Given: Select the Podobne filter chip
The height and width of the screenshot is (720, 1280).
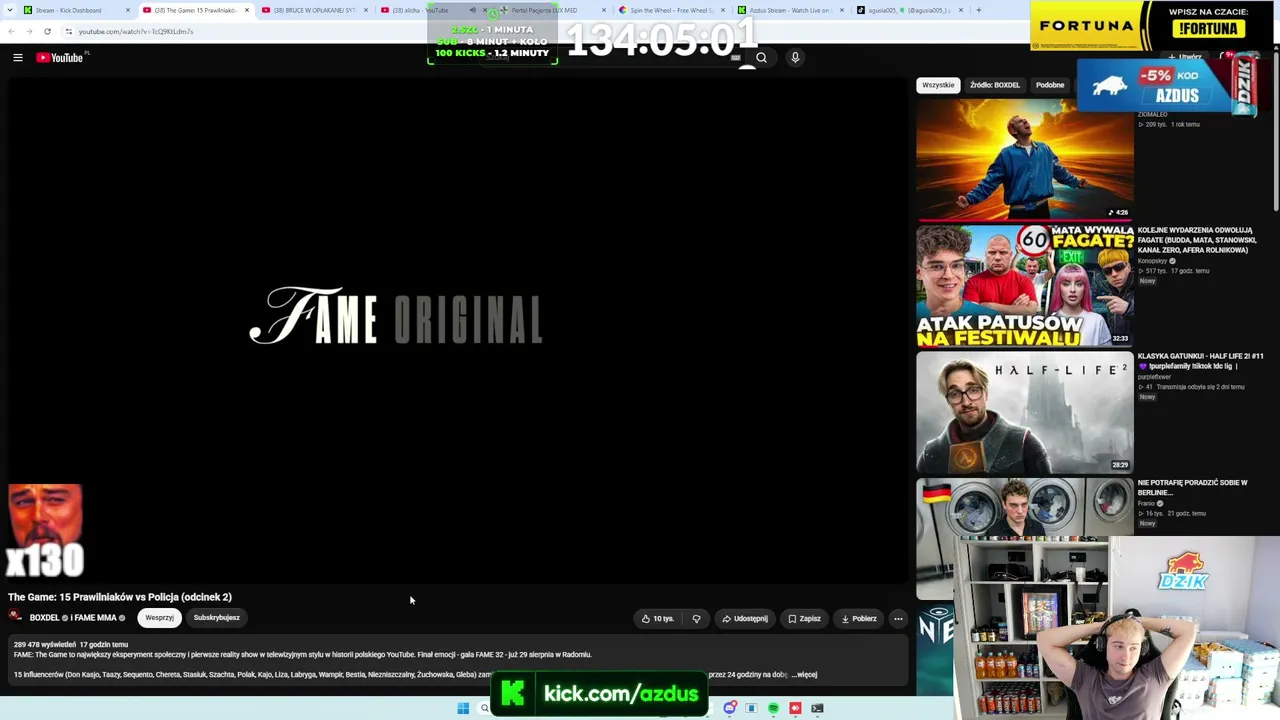Looking at the screenshot, I should click(1050, 85).
